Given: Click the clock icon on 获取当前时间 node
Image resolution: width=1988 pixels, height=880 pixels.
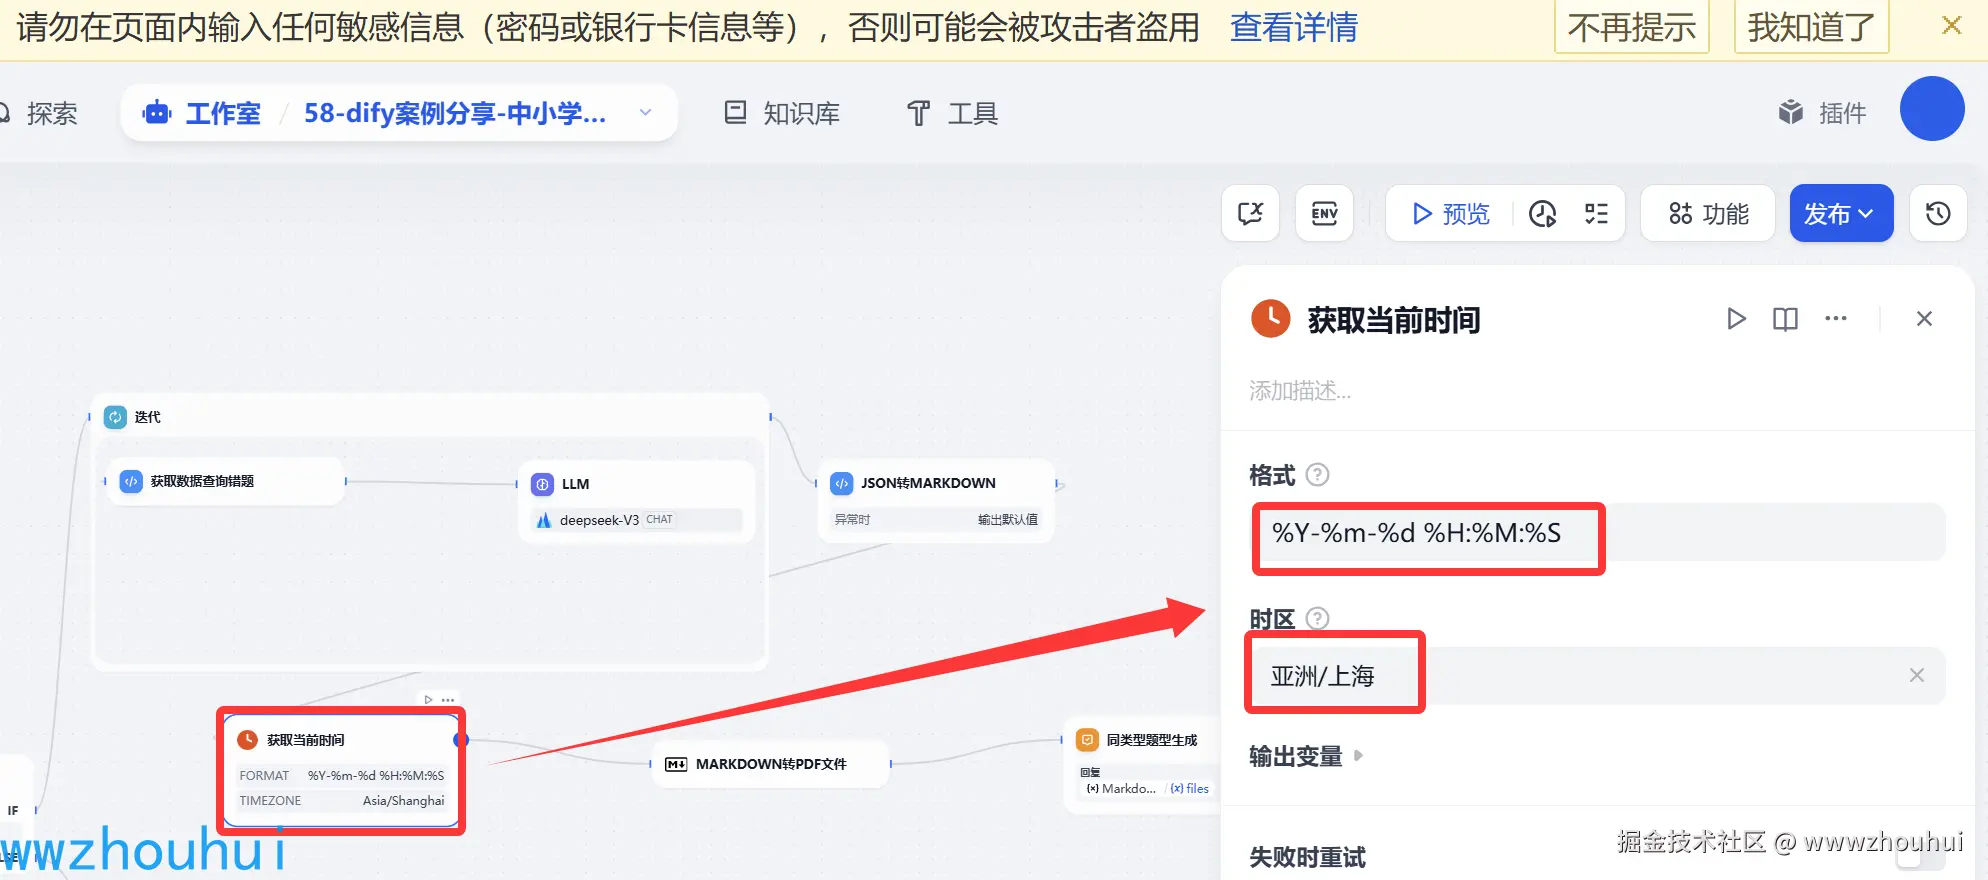Looking at the screenshot, I should pyautogui.click(x=247, y=740).
